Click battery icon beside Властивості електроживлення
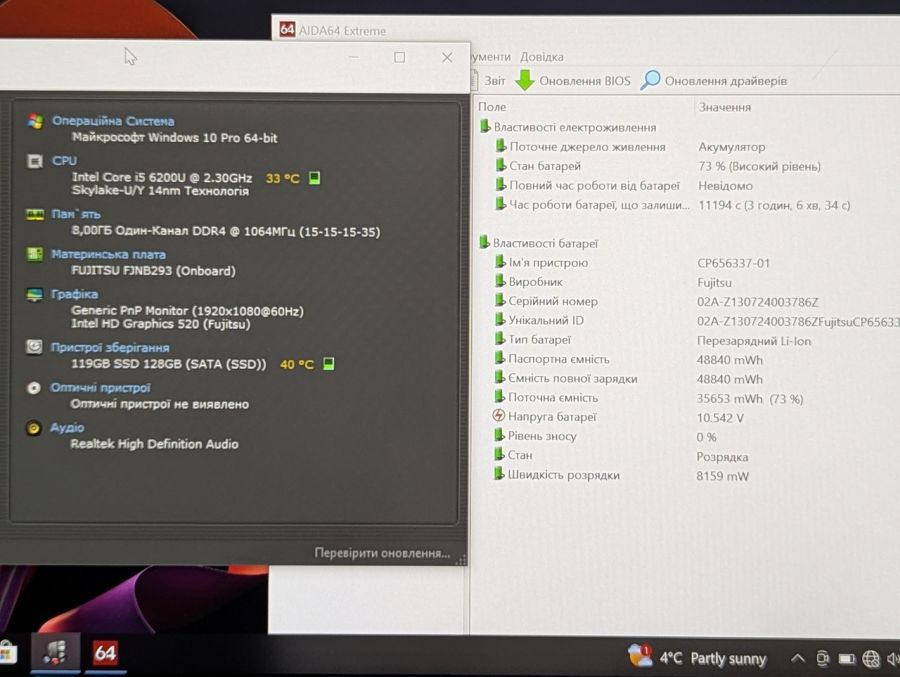The width and height of the screenshot is (900, 677). point(485,126)
